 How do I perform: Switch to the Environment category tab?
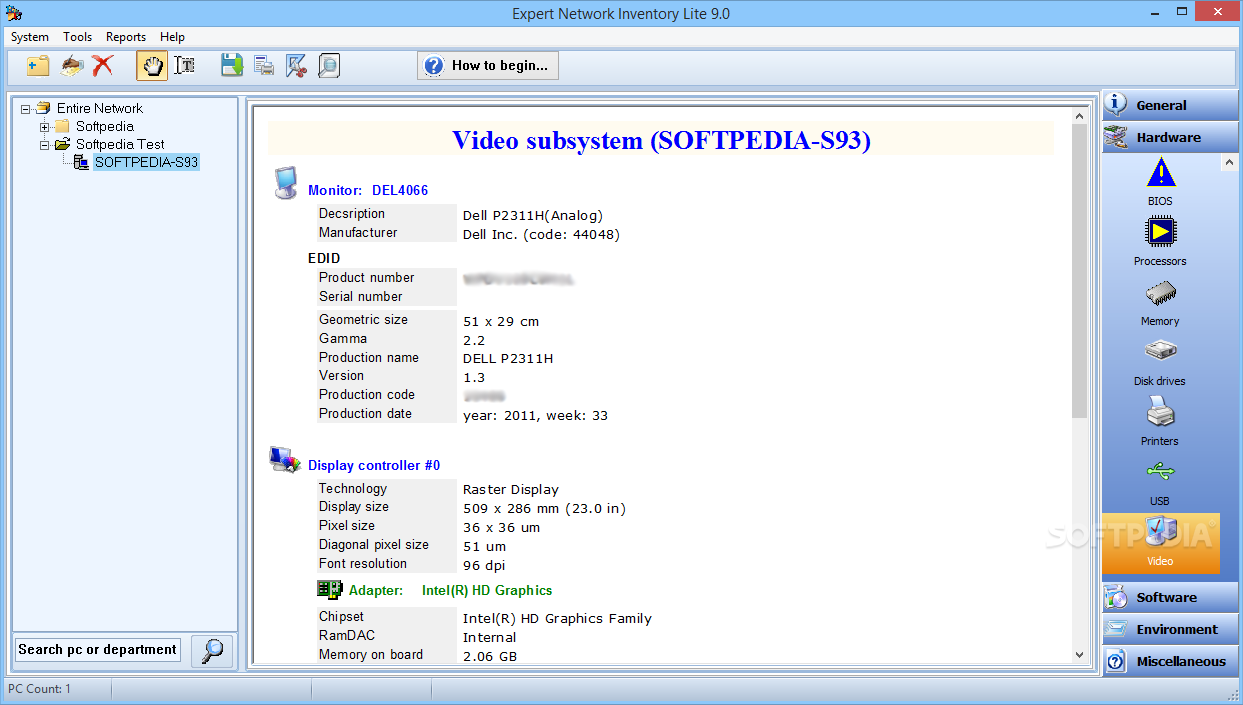1170,629
